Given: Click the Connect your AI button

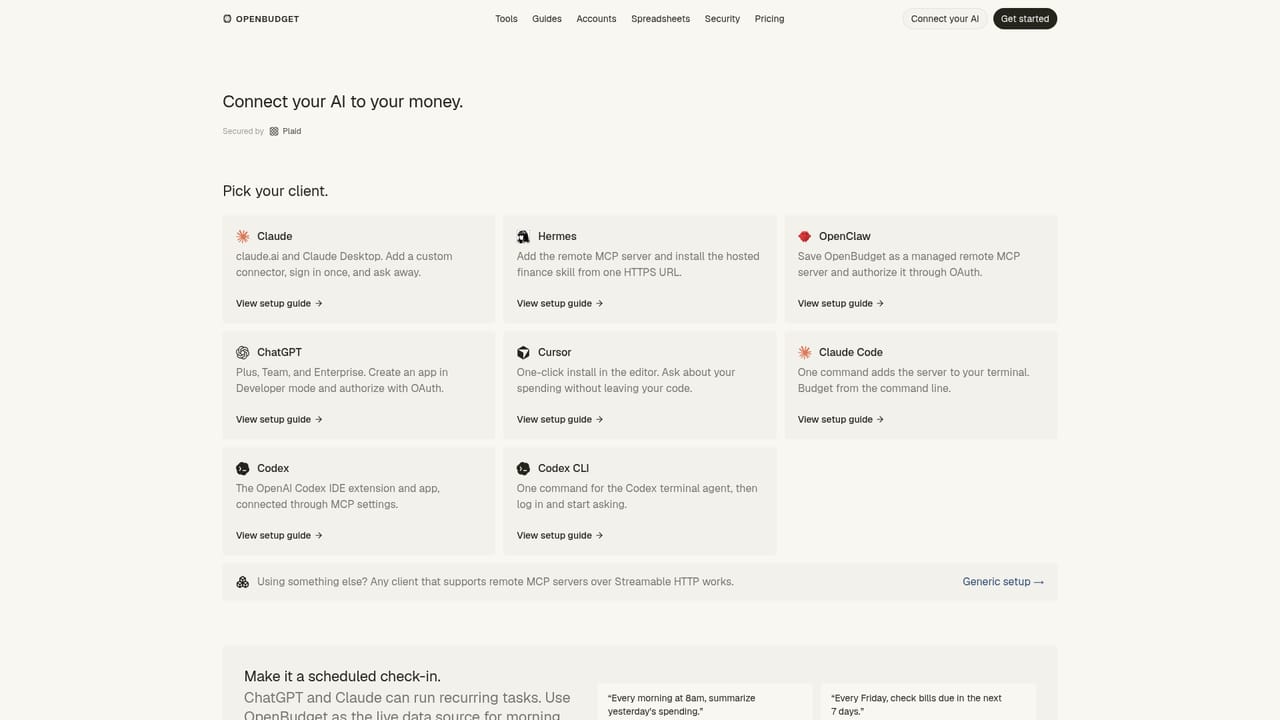Looking at the screenshot, I should click(x=945, y=19).
